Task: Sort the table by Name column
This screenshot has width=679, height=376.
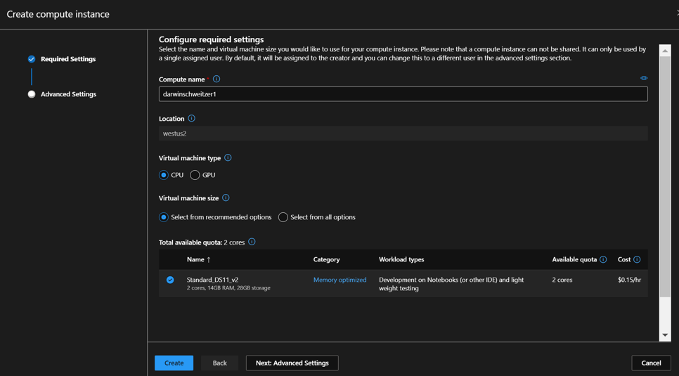Action: 199,259
